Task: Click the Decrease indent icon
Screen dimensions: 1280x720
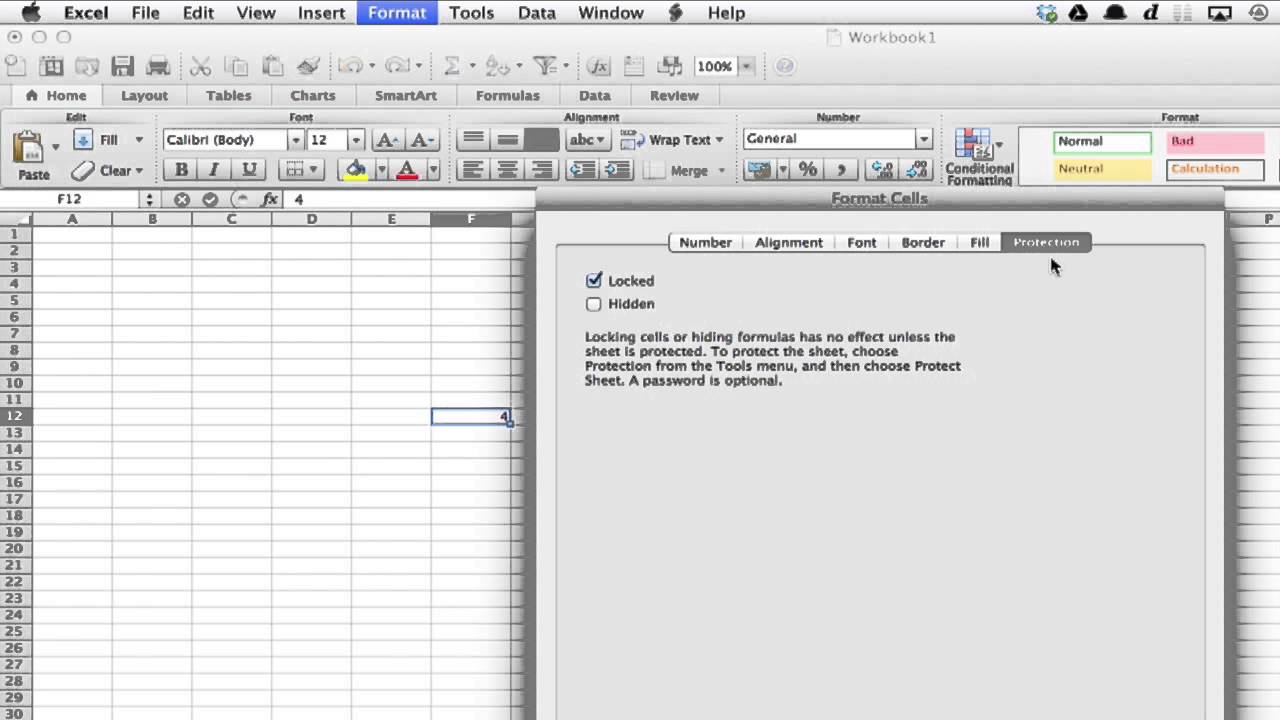Action: click(x=582, y=170)
